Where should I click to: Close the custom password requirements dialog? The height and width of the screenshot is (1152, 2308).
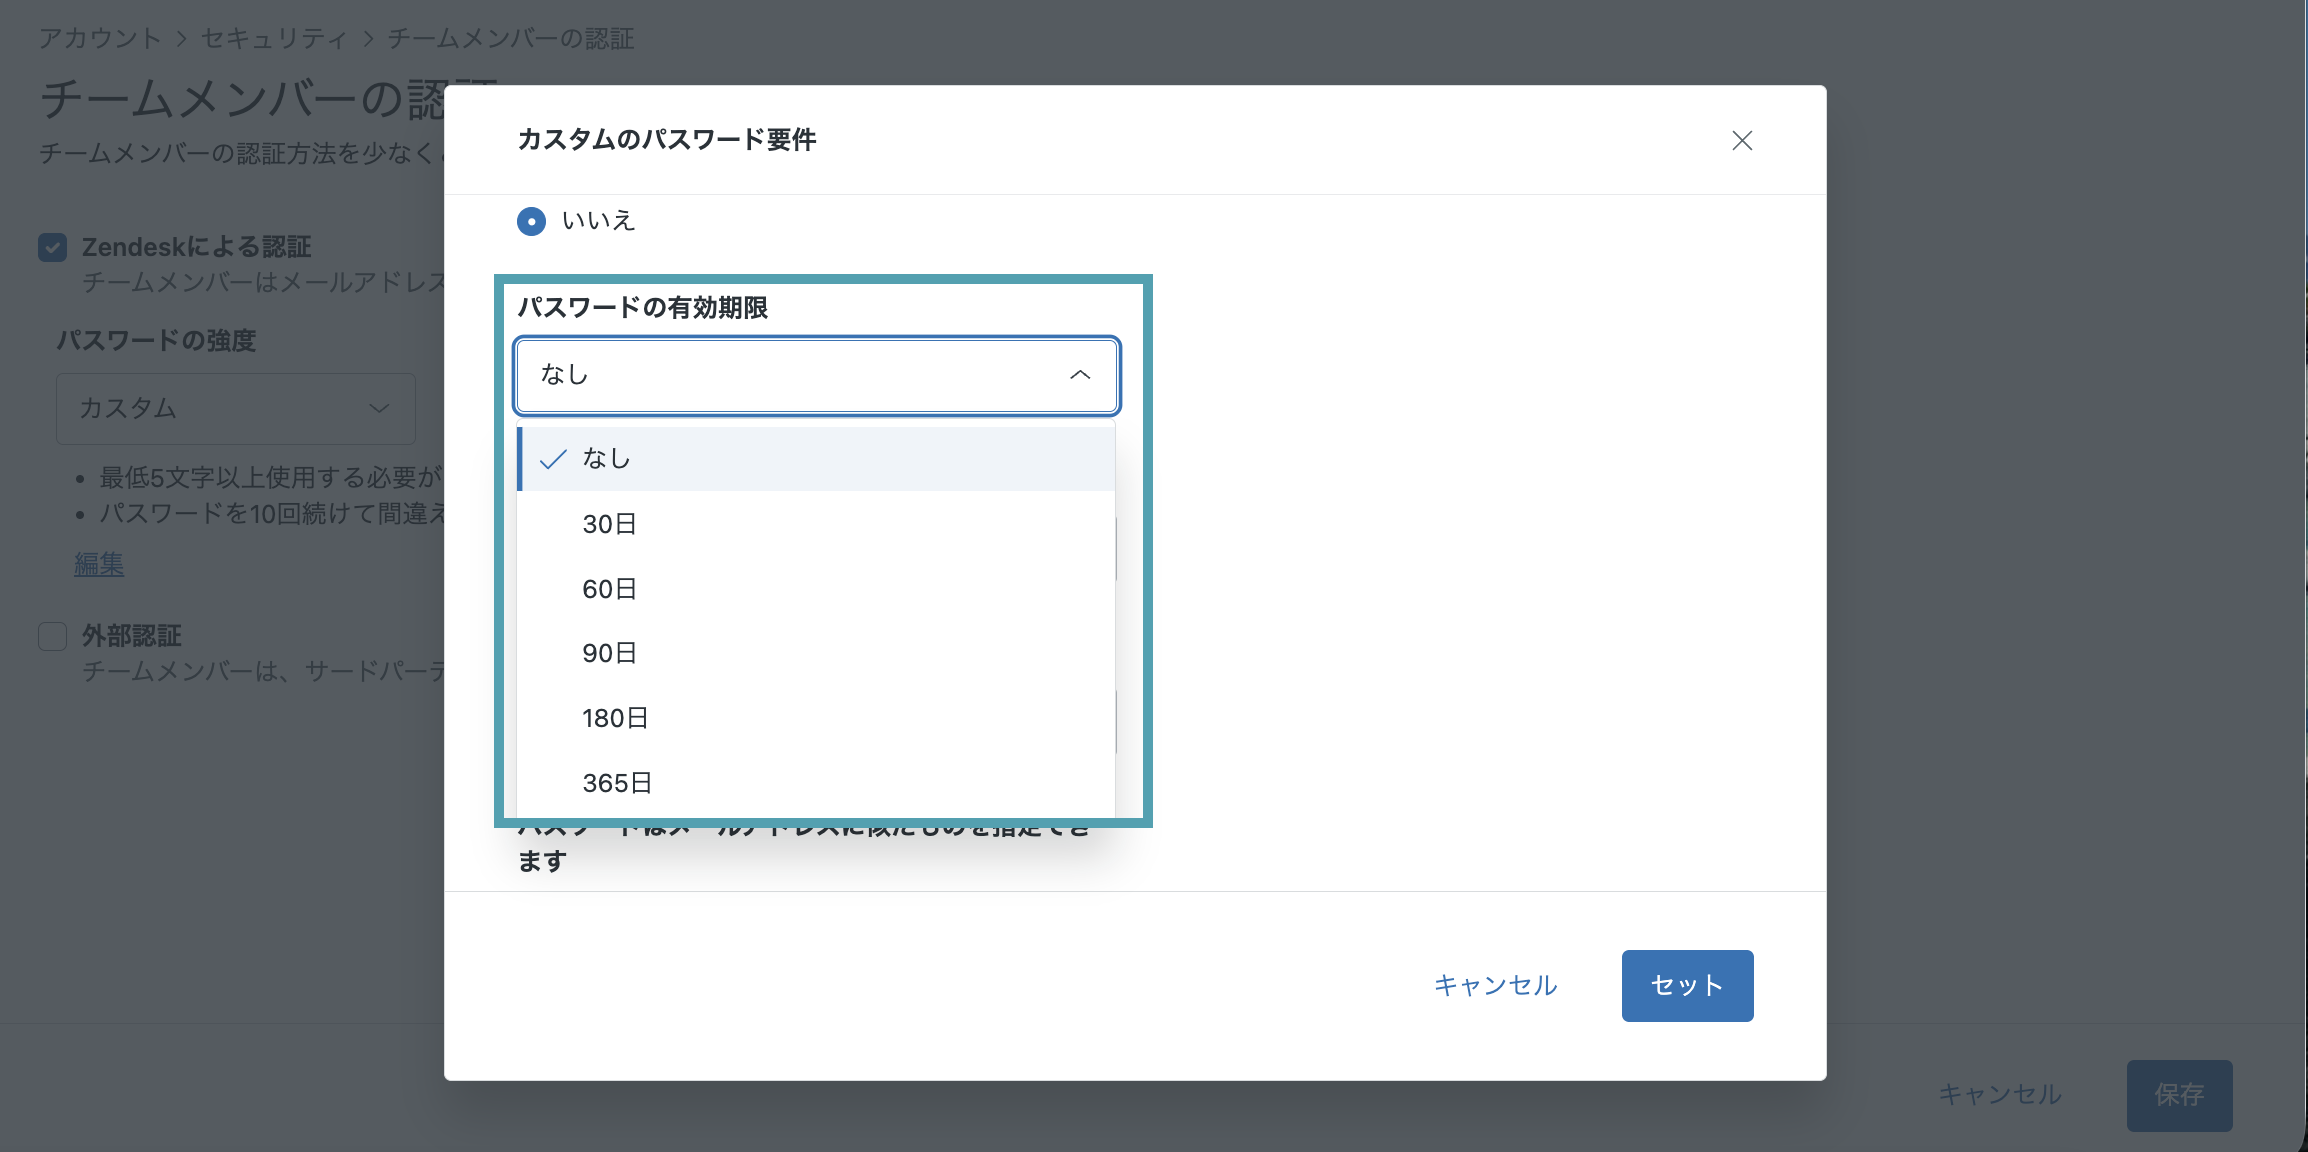pos(1742,141)
